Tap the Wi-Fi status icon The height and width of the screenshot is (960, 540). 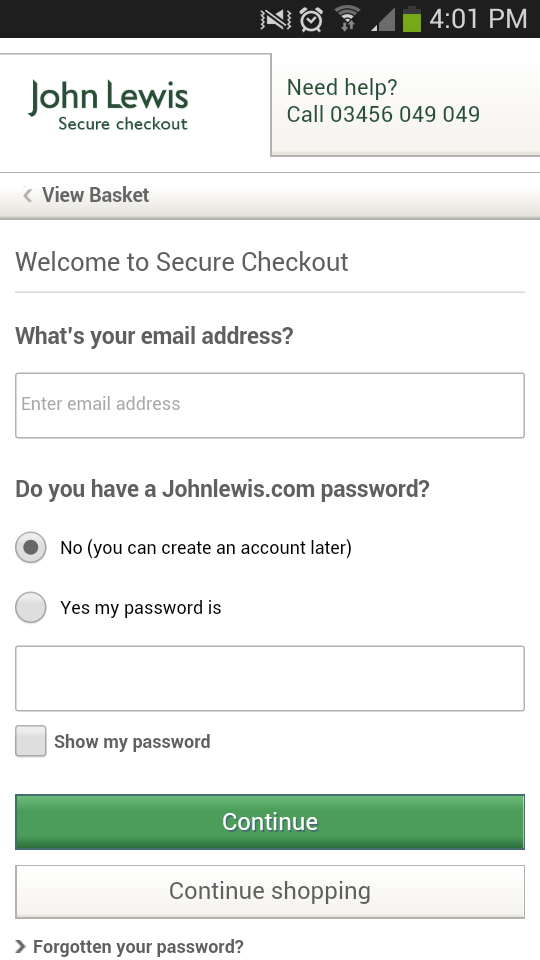[x=347, y=19]
